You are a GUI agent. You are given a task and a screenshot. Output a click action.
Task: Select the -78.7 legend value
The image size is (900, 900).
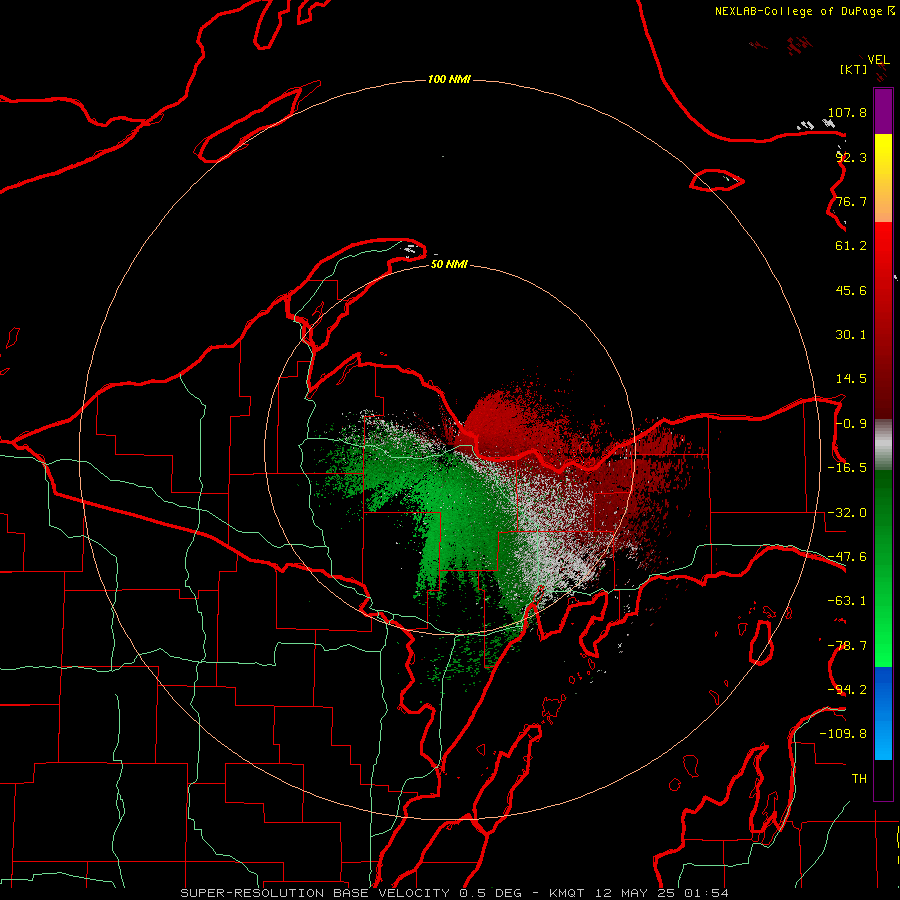[x=847, y=646]
